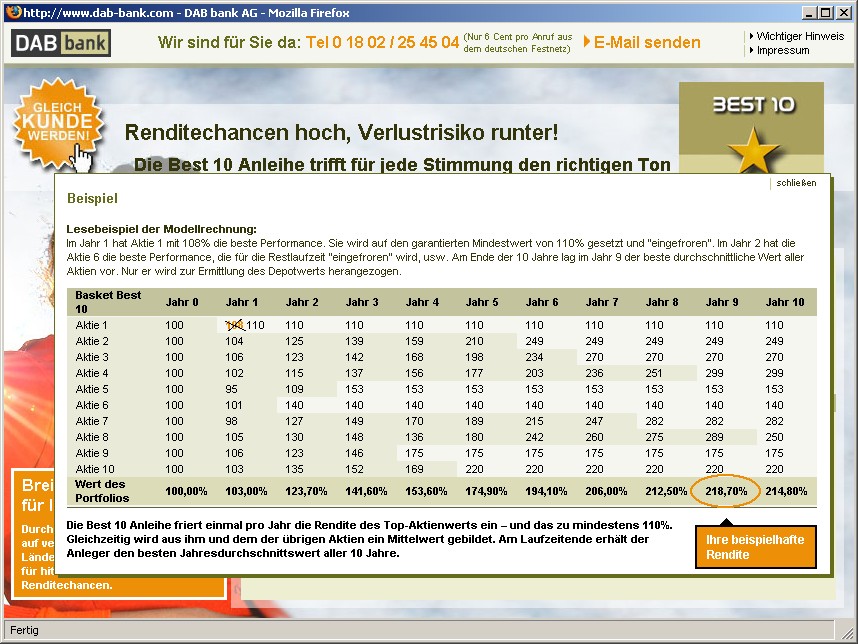Click the Jahr 1 column header
Image resolution: width=858 pixels, height=644 pixels.
[x=242, y=302]
